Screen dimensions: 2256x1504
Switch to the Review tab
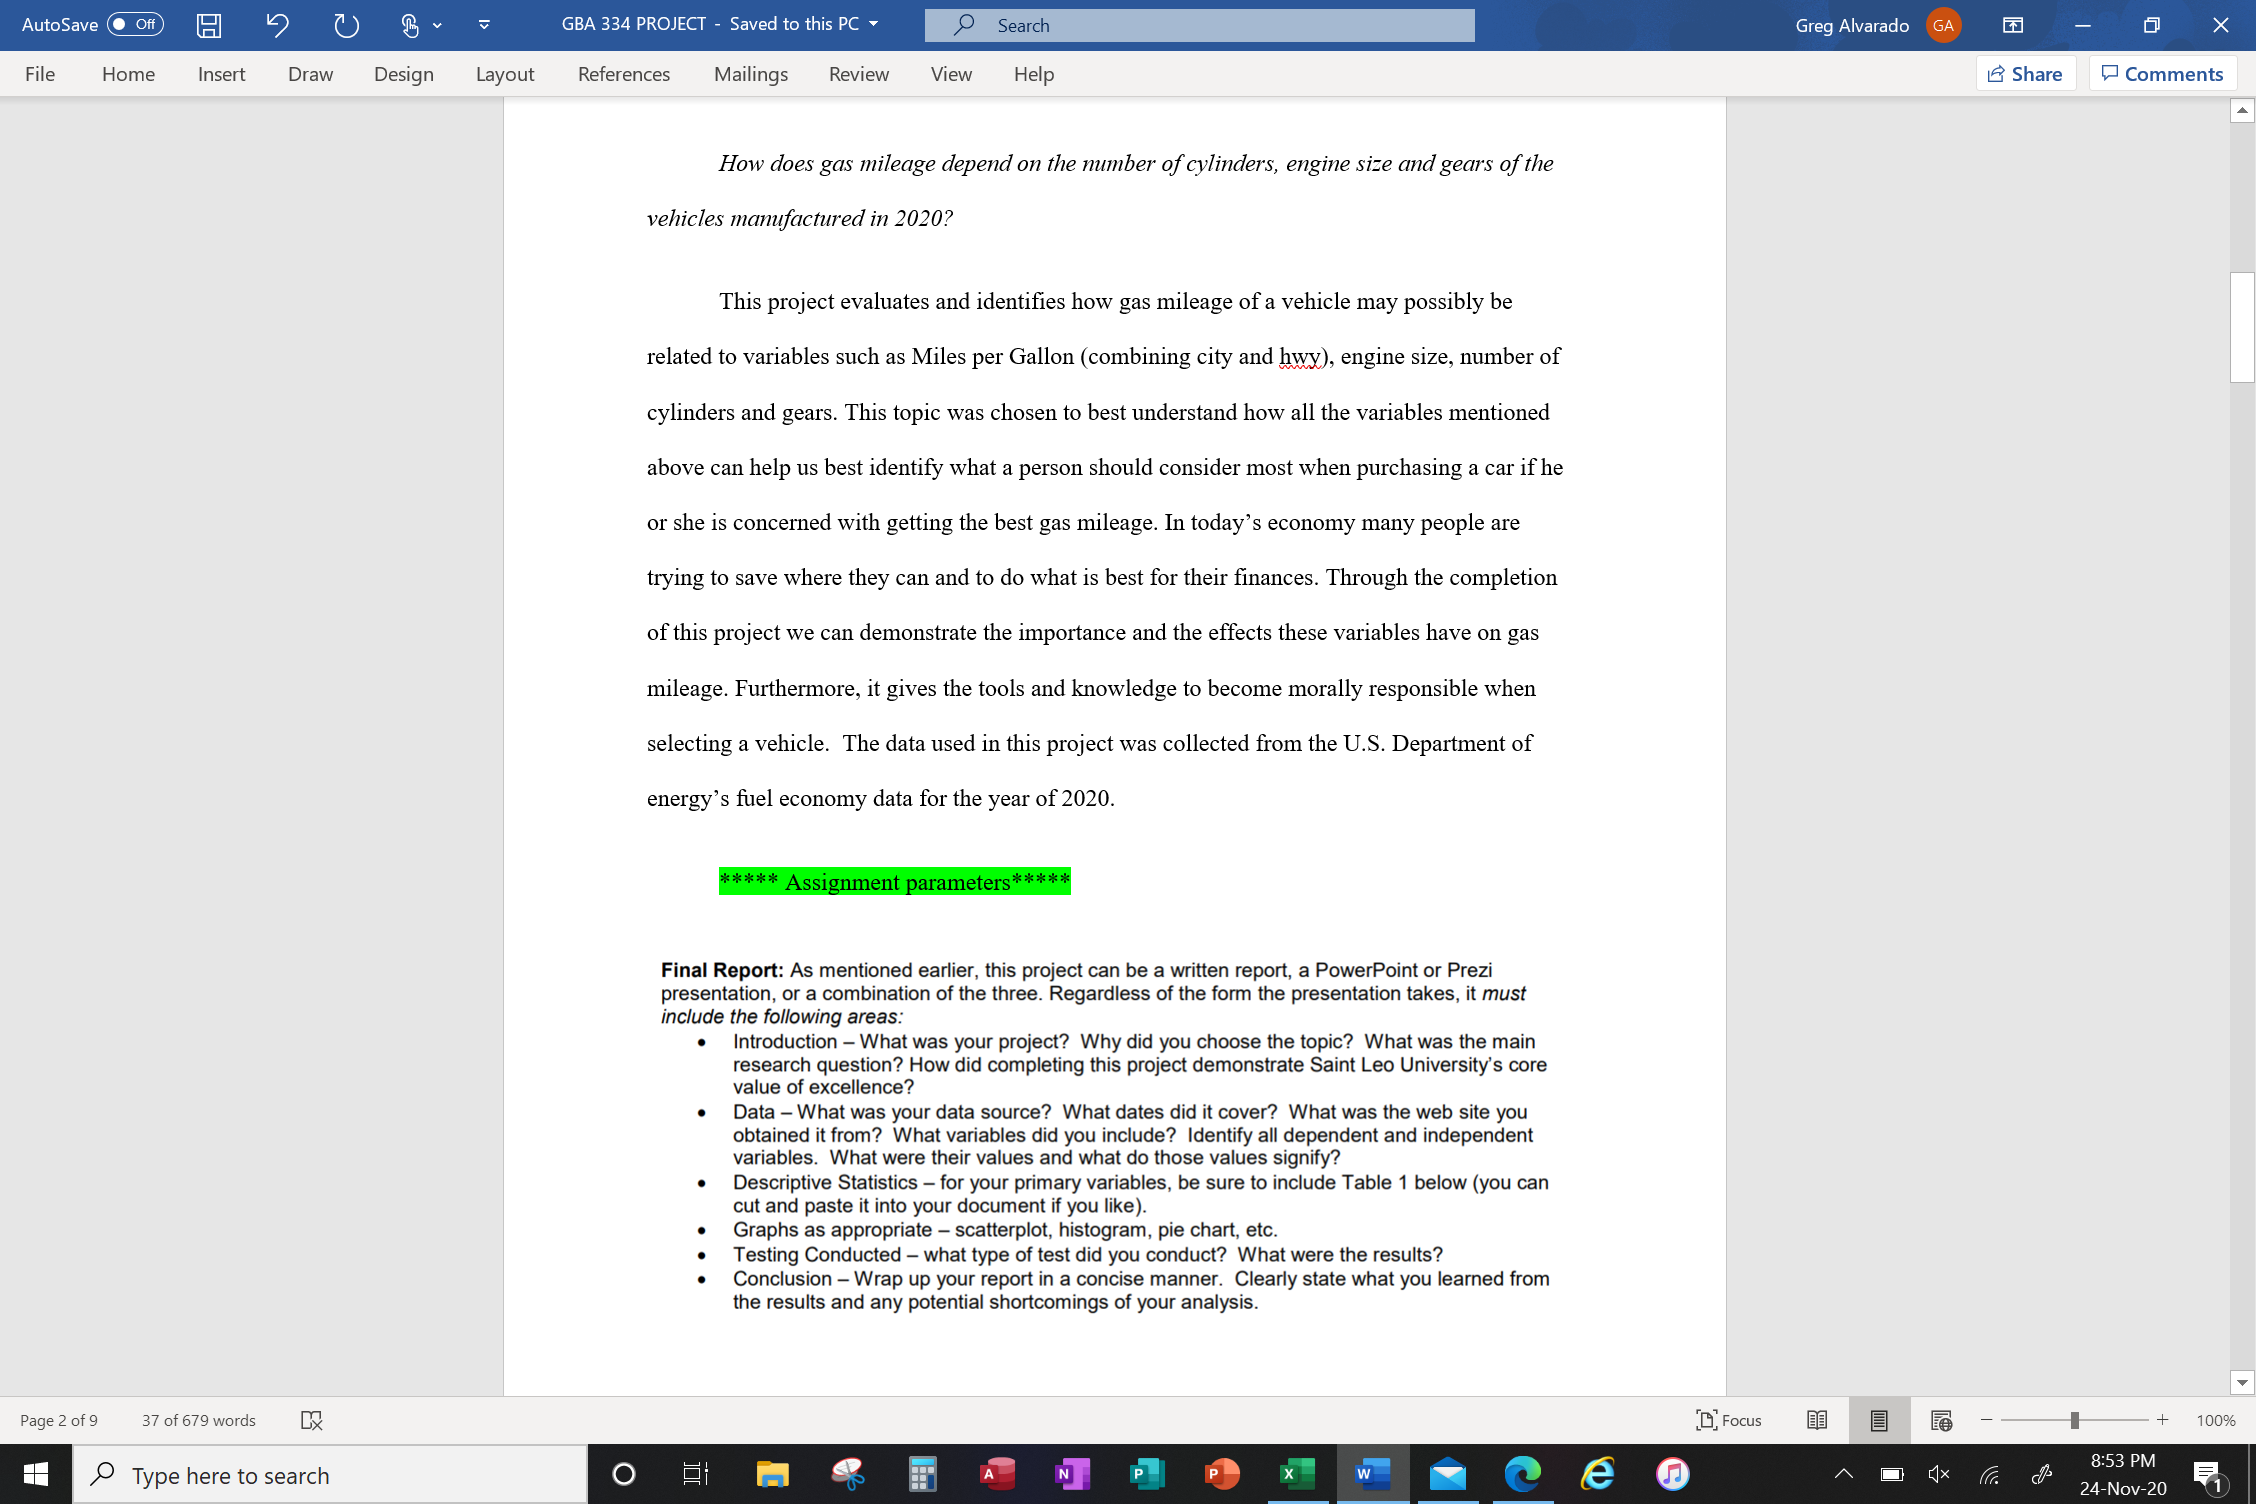coord(858,73)
